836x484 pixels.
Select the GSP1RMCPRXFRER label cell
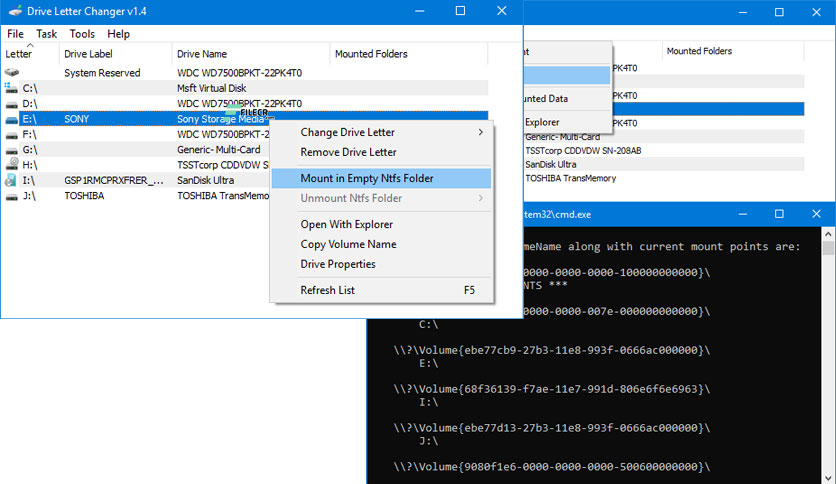coord(114,180)
